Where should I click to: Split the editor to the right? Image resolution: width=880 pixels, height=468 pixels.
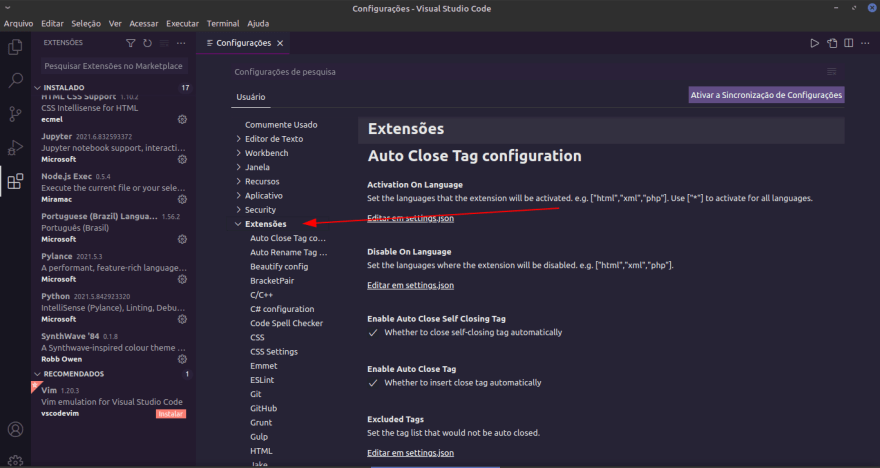pyautogui.click(x=849, y=43)
